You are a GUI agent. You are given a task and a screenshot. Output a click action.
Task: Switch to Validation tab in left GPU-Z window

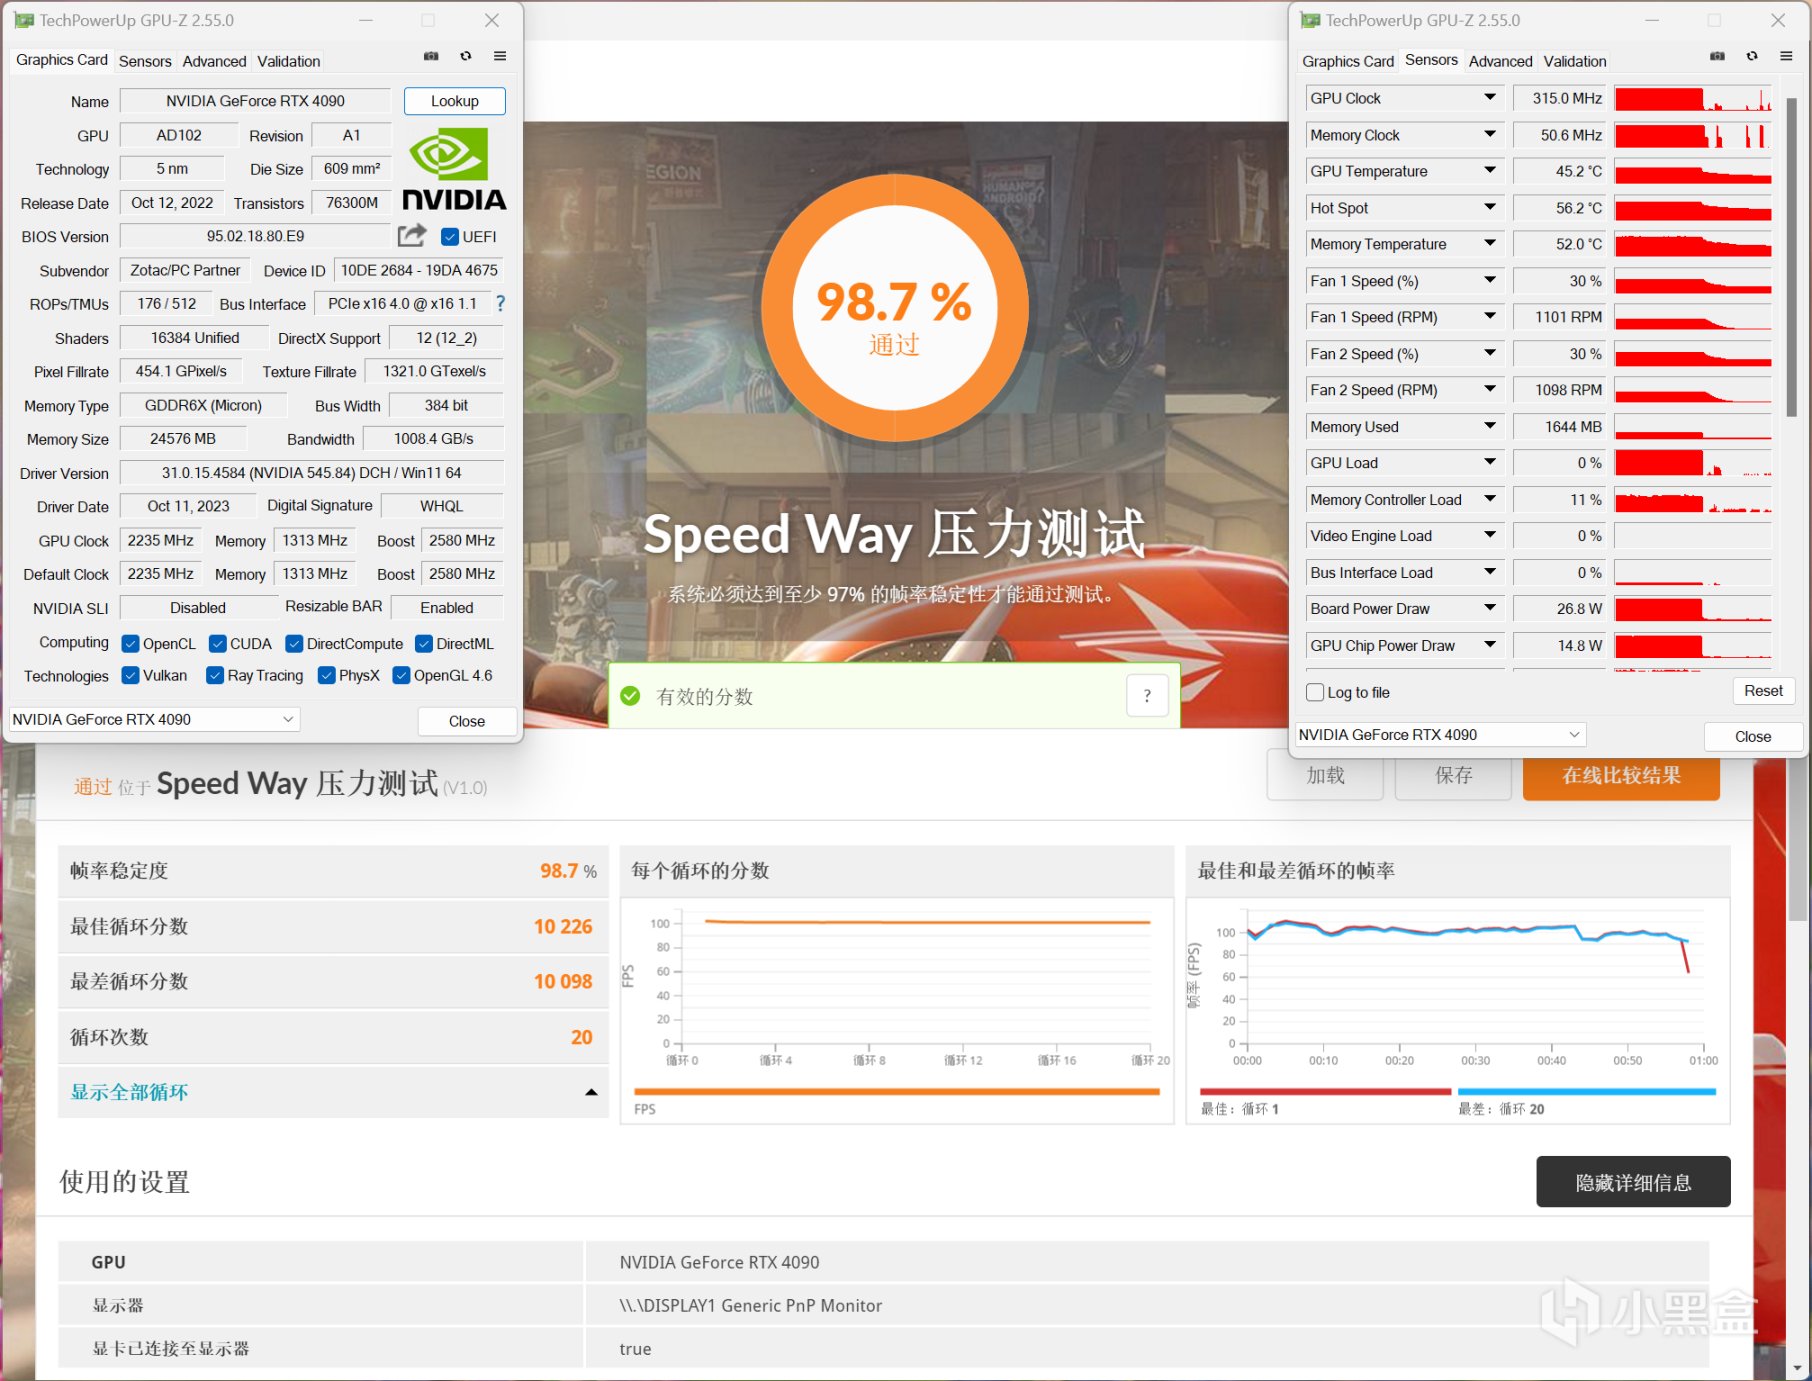(x=289, y=61)
